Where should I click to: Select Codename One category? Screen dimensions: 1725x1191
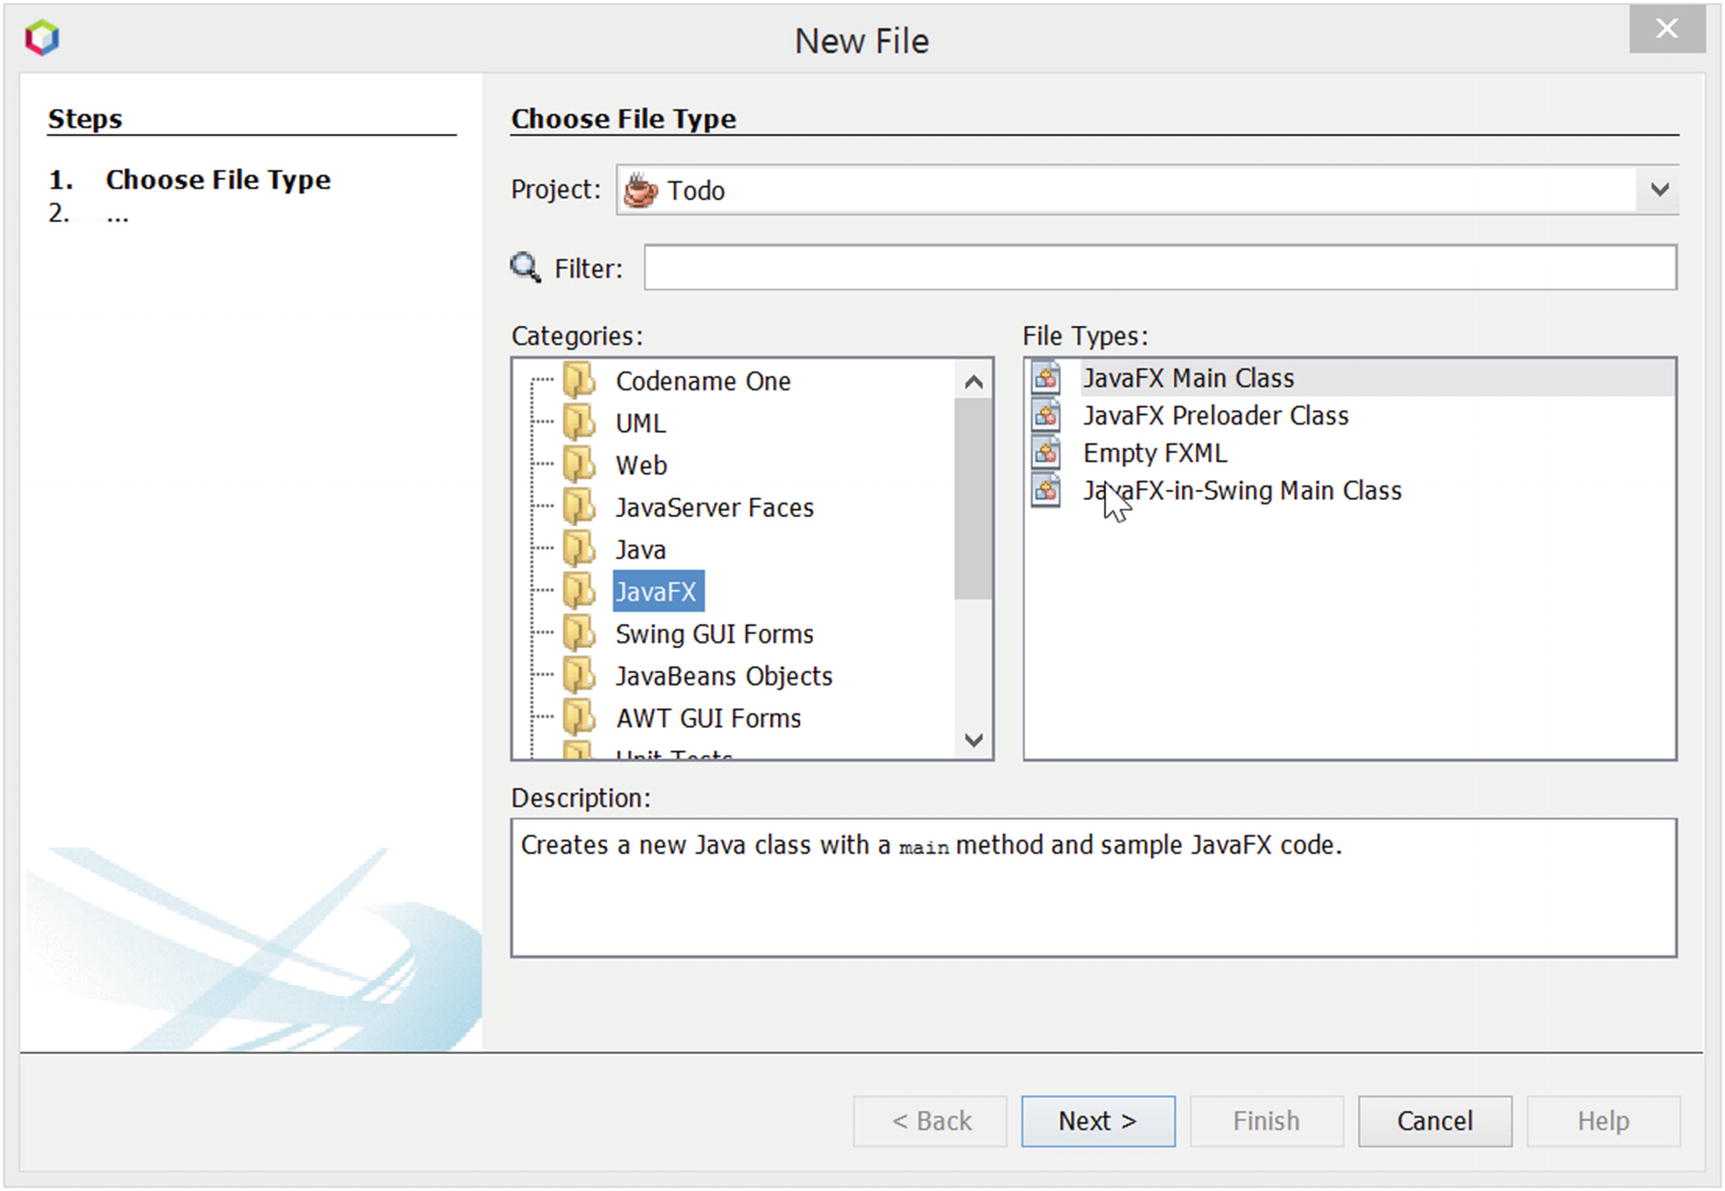pyautogui.click(x=703, y=381)
